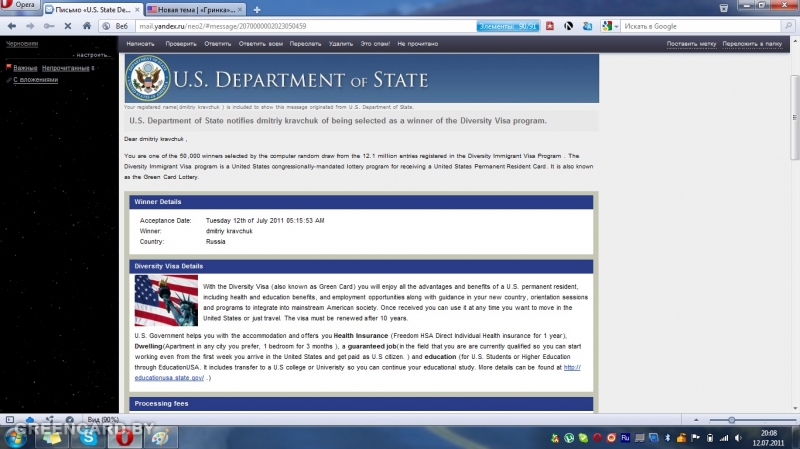
Task: Open the «Вид (90%)» view menu
Action: [x=103, y=419]
